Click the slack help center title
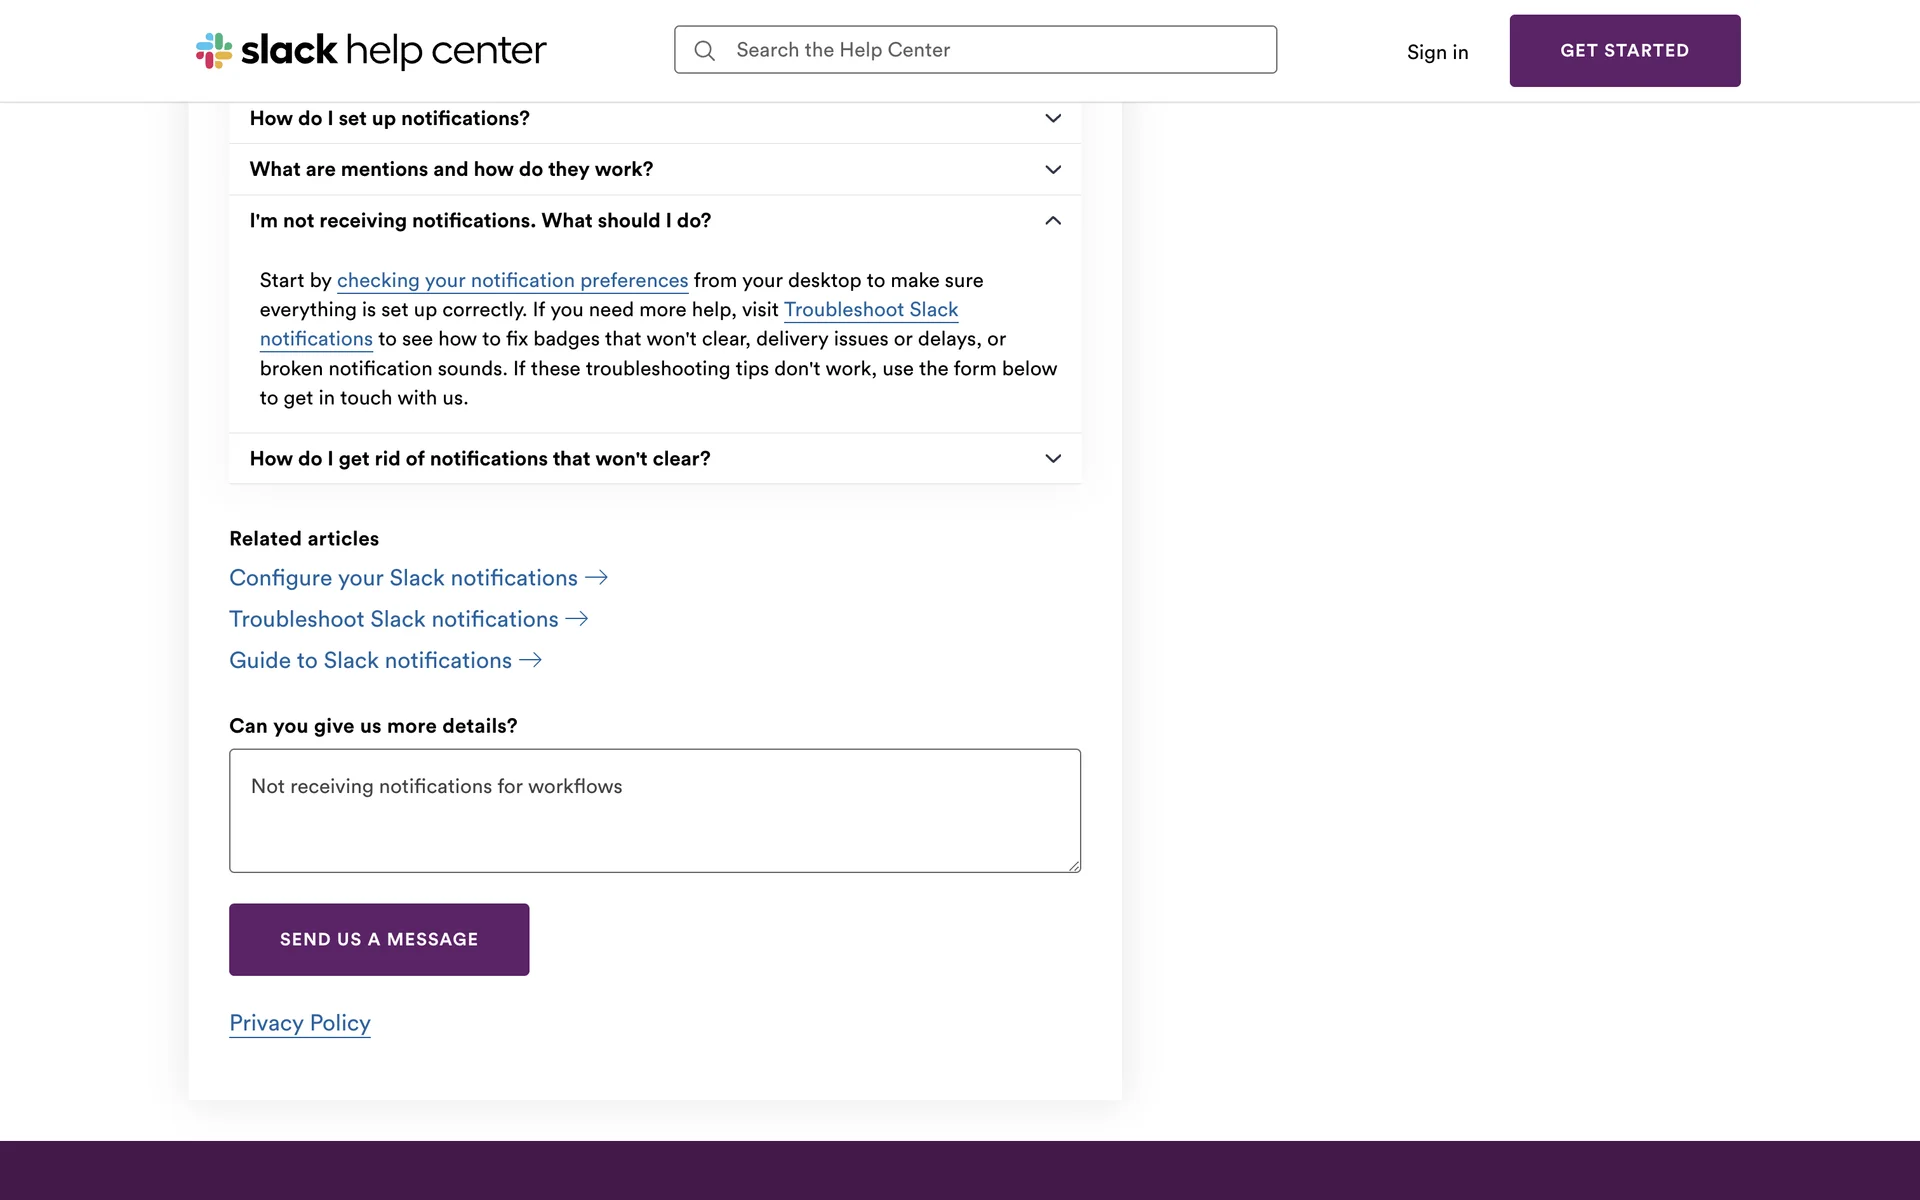The image size is (1920, 1200). coord(394,50)
